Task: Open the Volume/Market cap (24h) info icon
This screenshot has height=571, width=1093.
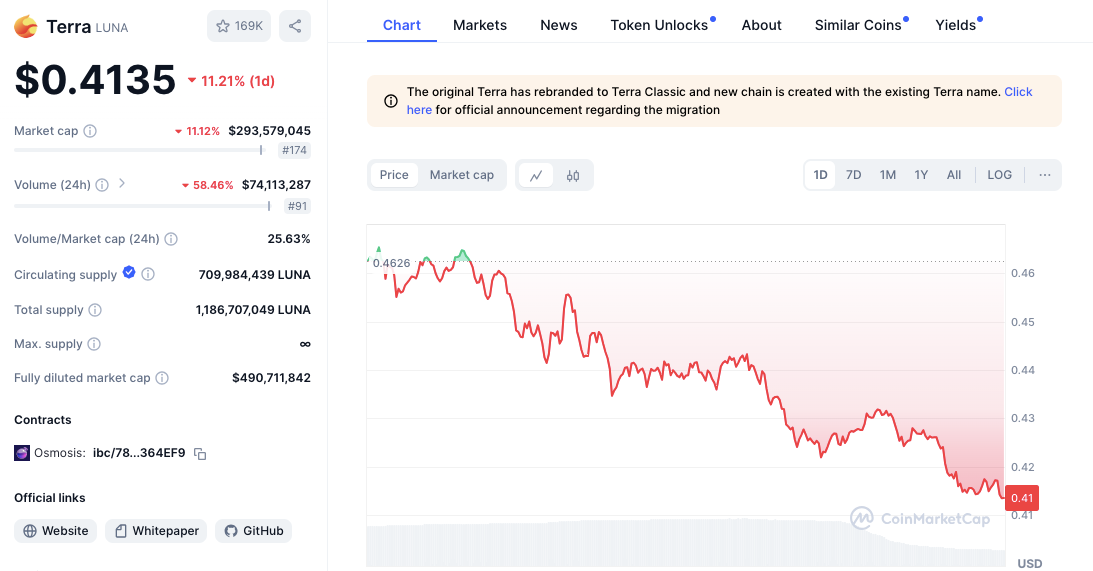Action: point(171,239)
